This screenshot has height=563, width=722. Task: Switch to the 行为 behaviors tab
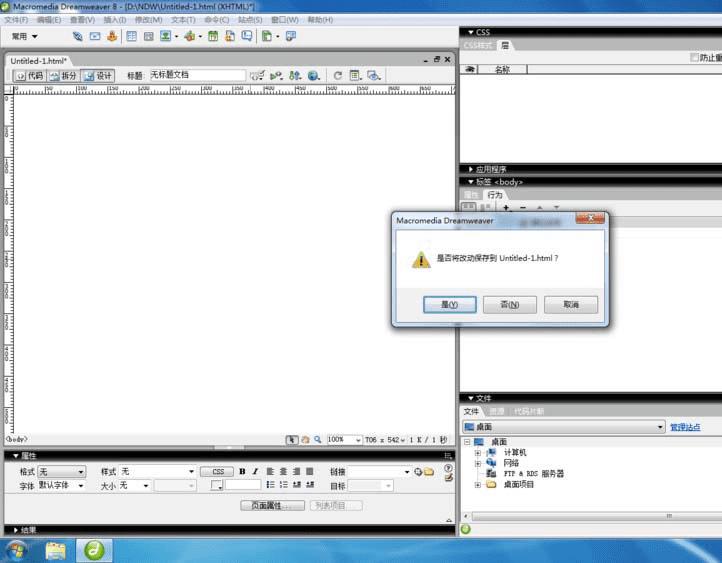[495, 195]
